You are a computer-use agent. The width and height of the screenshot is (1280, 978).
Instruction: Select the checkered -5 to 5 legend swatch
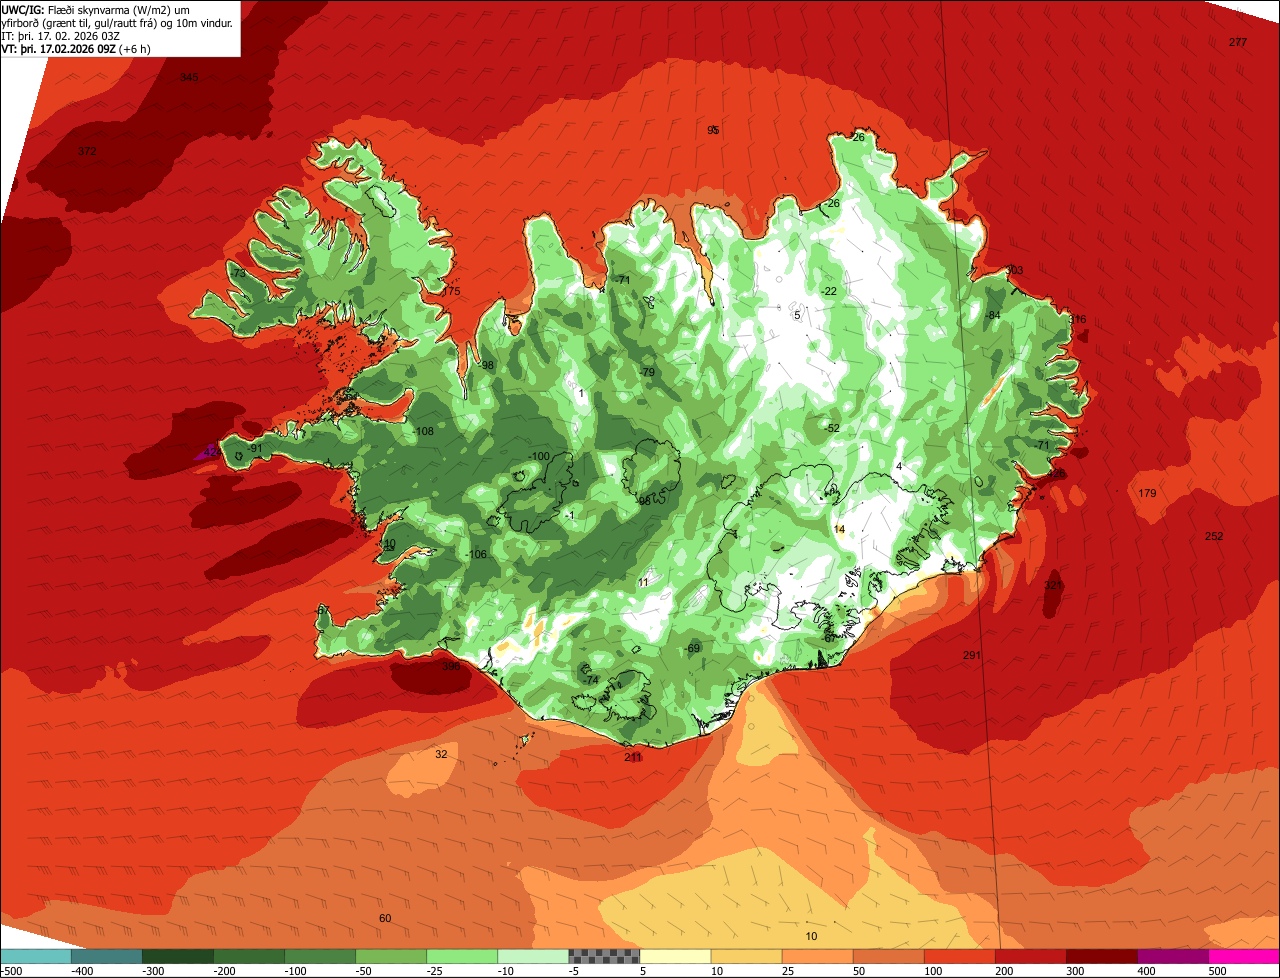click(x=604, y=956)
